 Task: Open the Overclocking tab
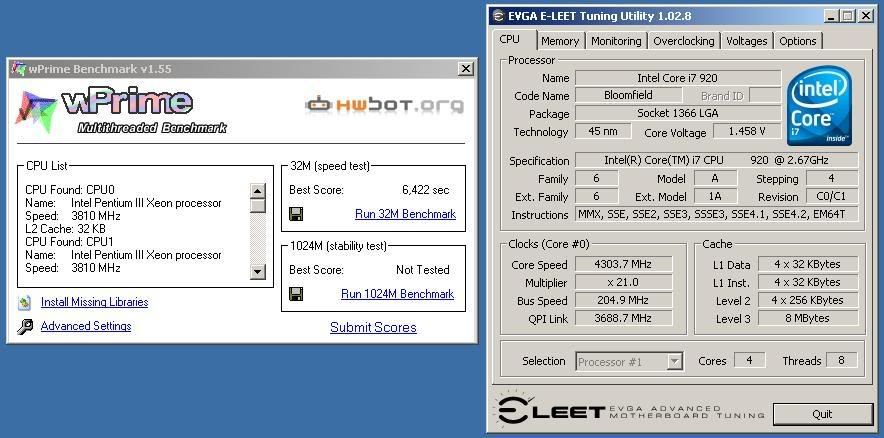coord(684,41)
